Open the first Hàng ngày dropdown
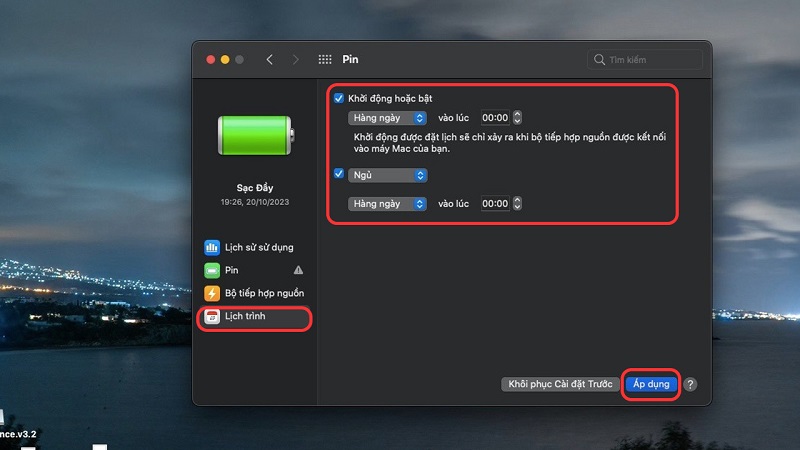800x450 pixels. (x=388, y=117)
